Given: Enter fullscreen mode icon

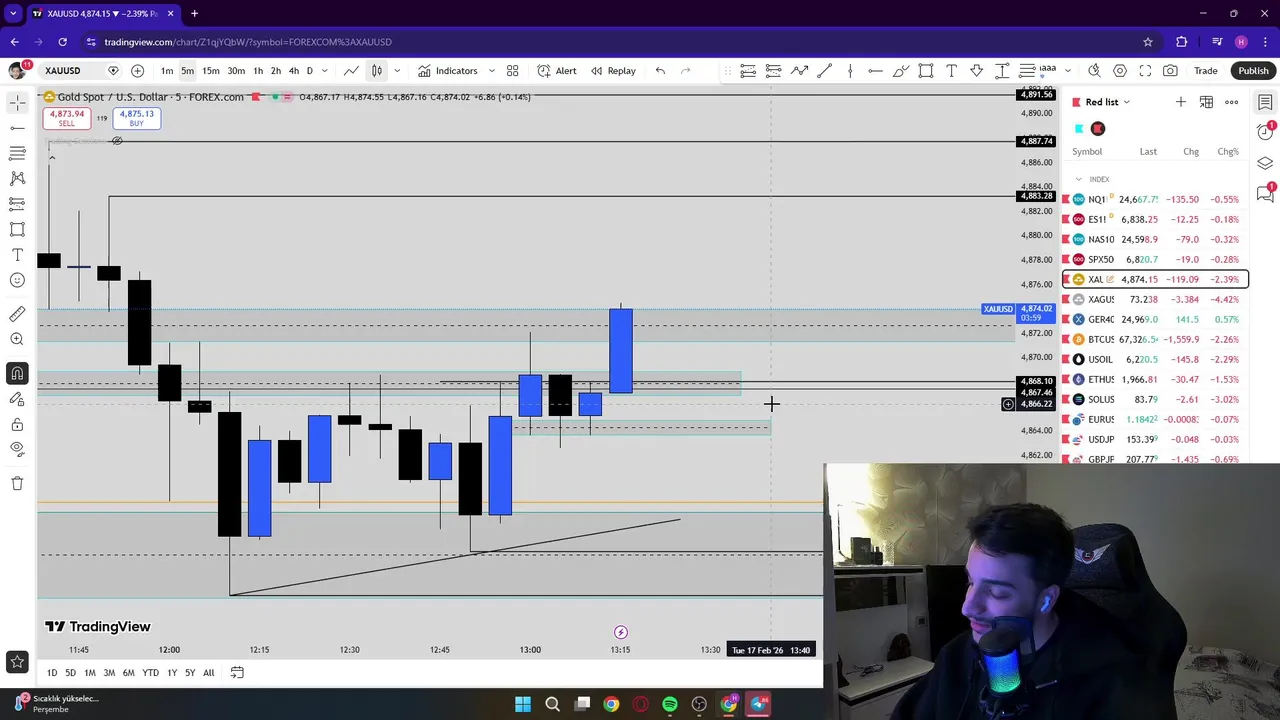Looking at the screenshot, I should (1145, 71).
